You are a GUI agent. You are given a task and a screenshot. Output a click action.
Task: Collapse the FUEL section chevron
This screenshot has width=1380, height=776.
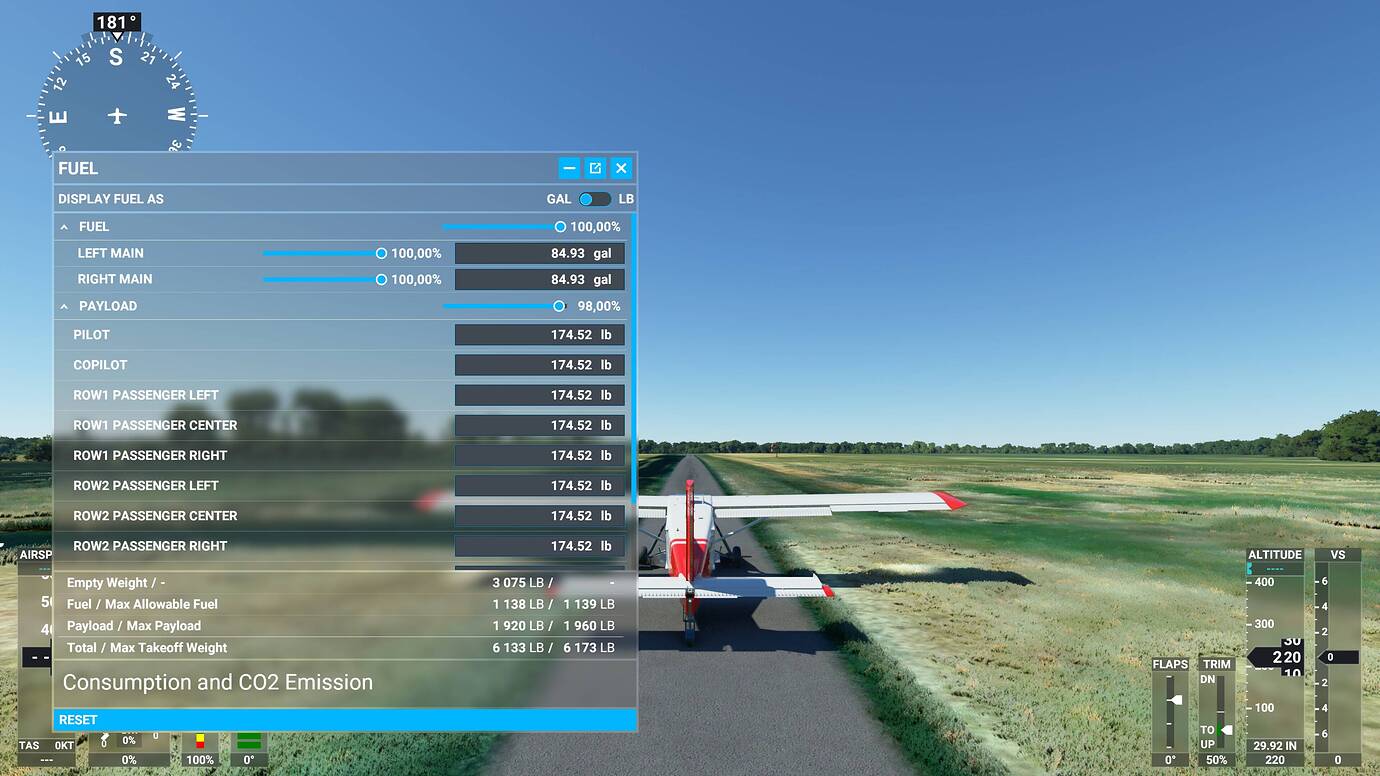point(64,227)
